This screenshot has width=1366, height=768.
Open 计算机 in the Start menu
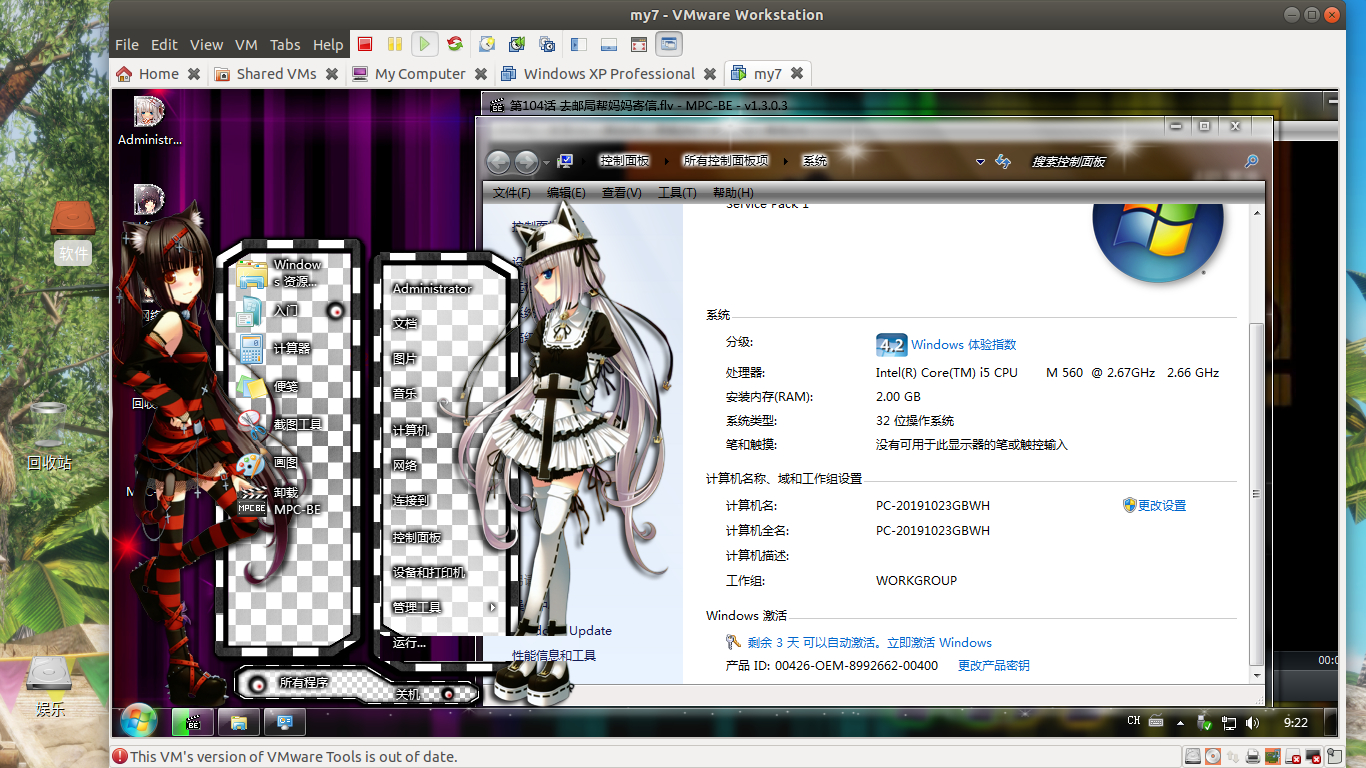coord(411,430)
